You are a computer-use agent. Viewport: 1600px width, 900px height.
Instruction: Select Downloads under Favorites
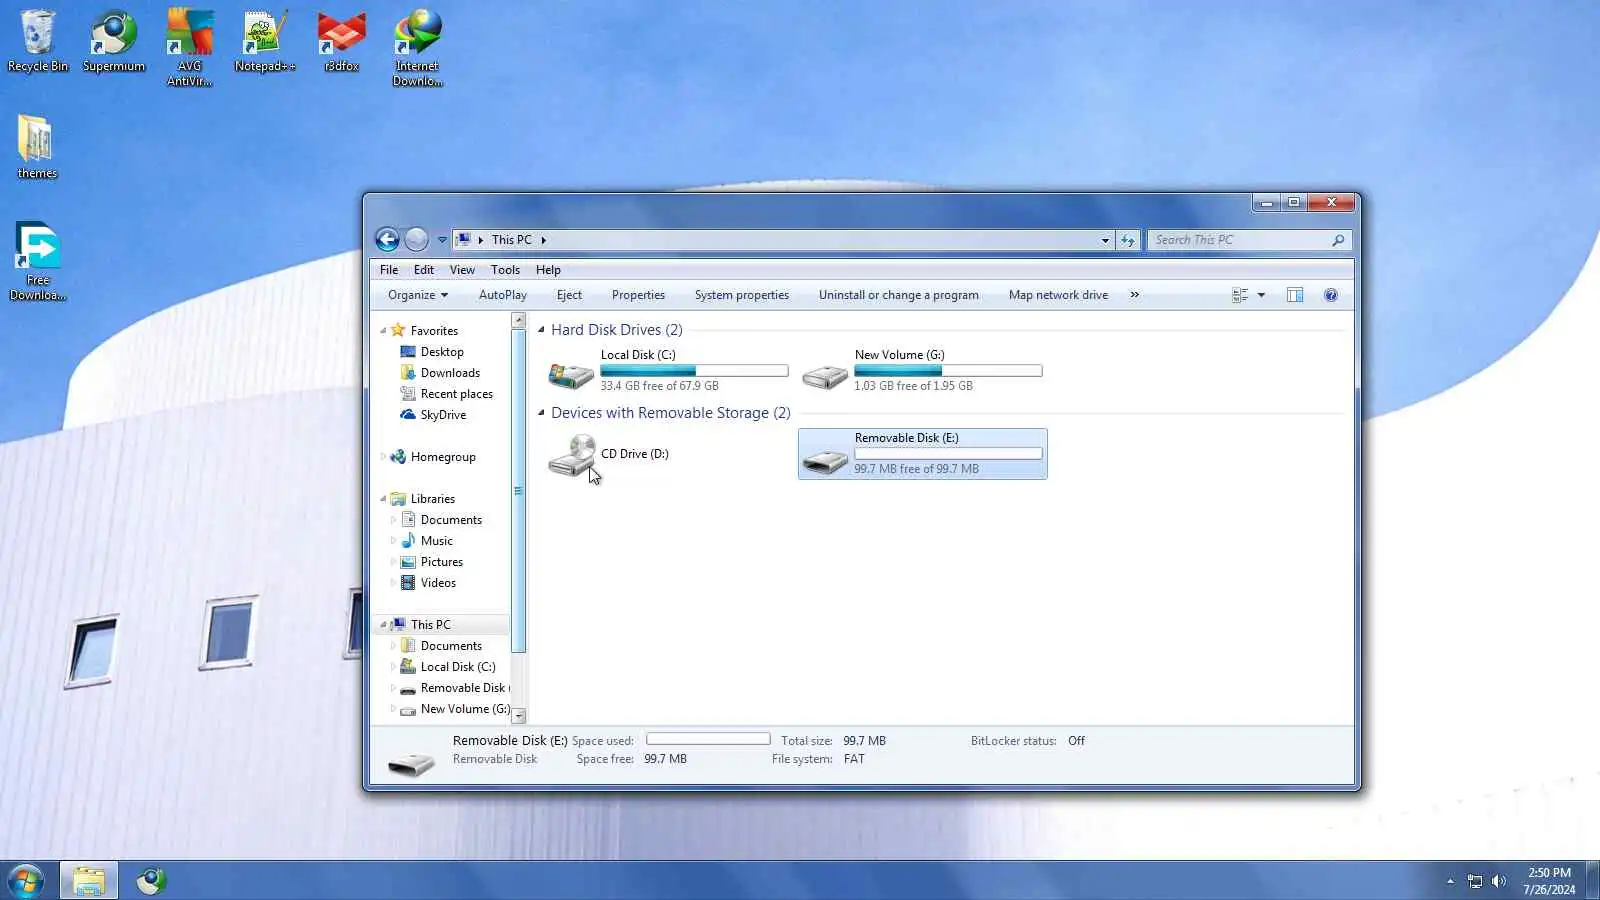(440, 373)
